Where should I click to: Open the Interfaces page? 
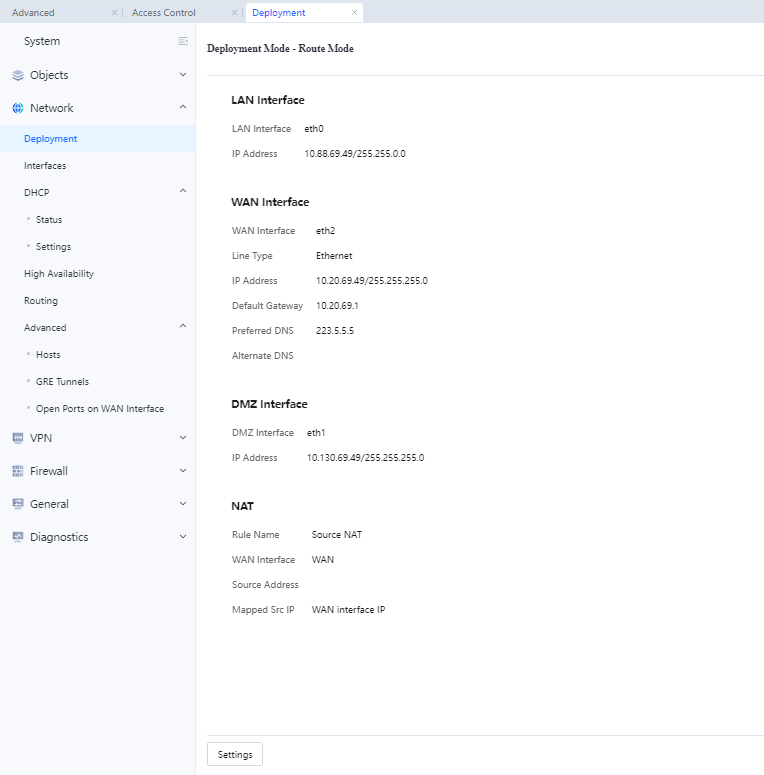[x=45, y=166]
